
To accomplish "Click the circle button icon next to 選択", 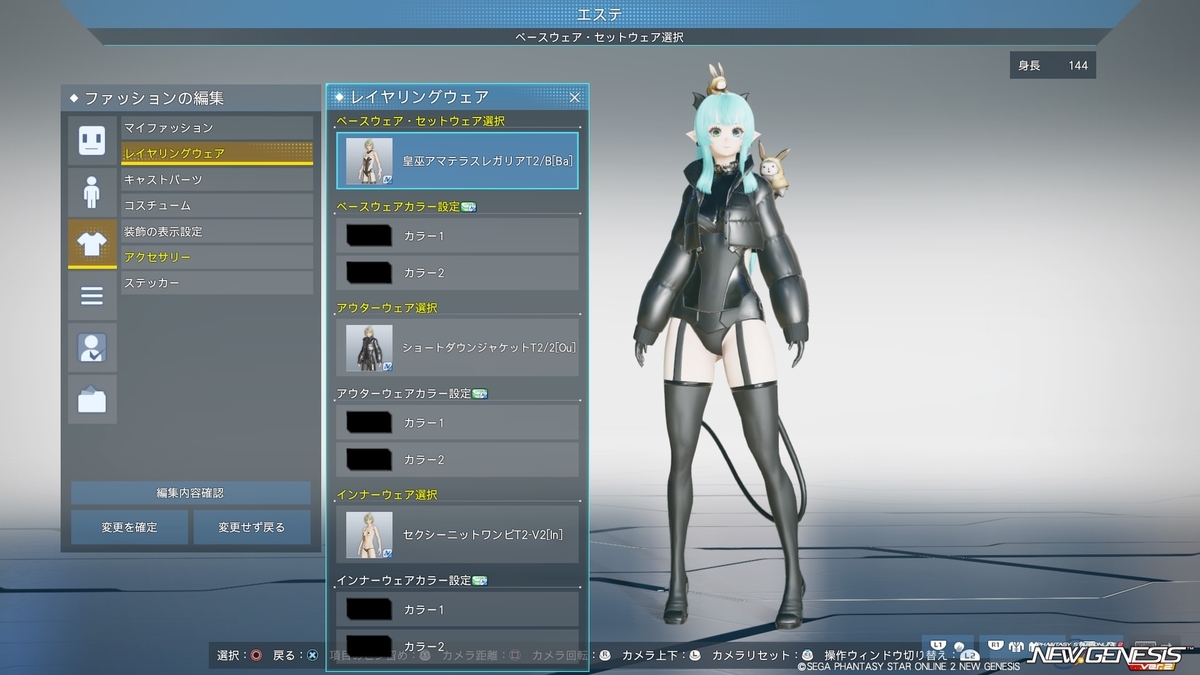I will point(256,656).
